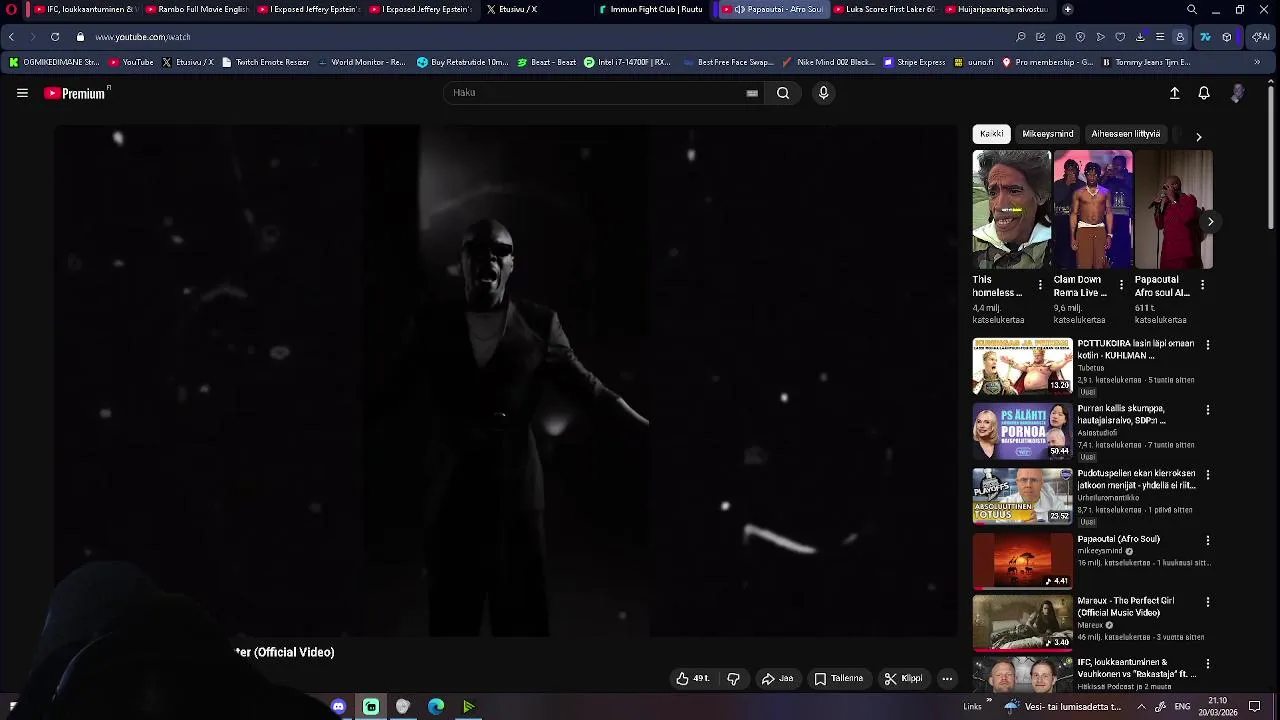Open options for 'This homeless' short
This screenshot has width=1280, height=720.
(1040, 285)
